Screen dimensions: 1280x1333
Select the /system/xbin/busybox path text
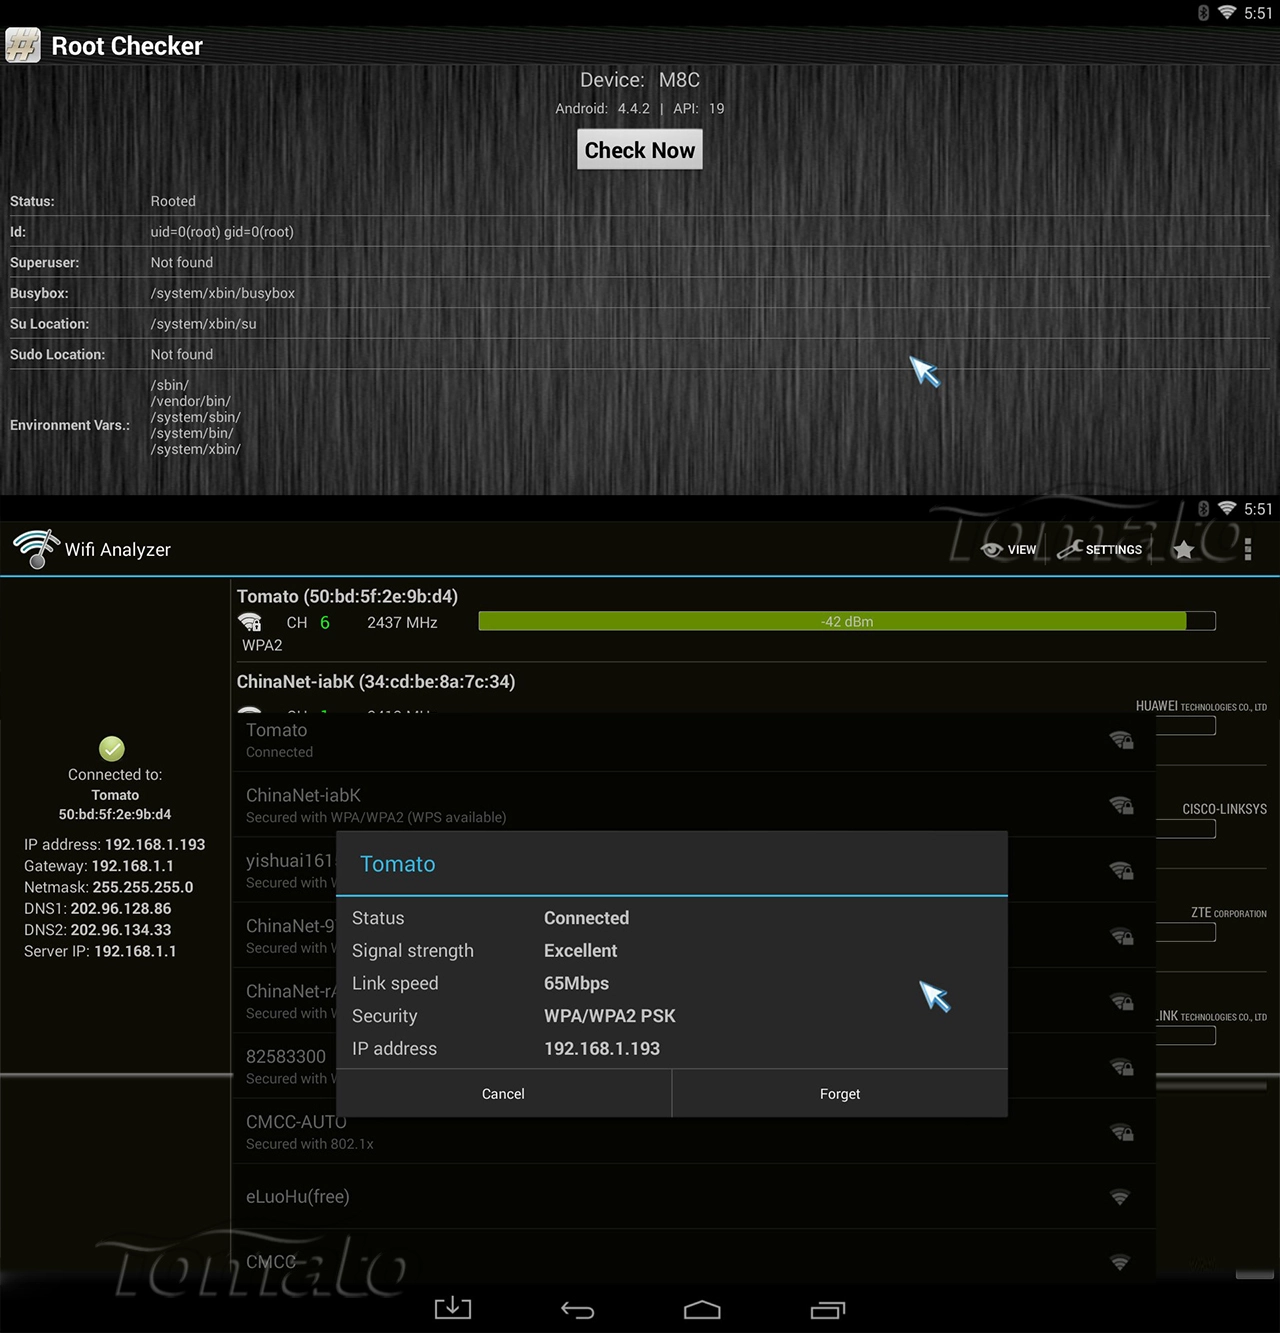[x=223, y=293]
